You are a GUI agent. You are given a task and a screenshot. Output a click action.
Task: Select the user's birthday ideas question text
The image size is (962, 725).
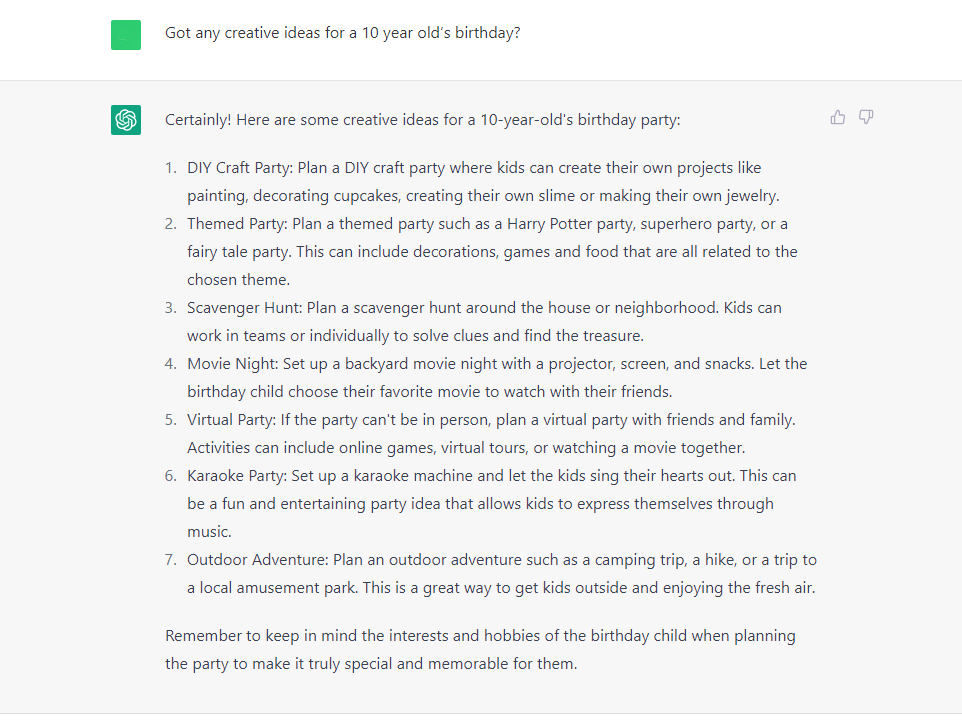pos(342,33)
